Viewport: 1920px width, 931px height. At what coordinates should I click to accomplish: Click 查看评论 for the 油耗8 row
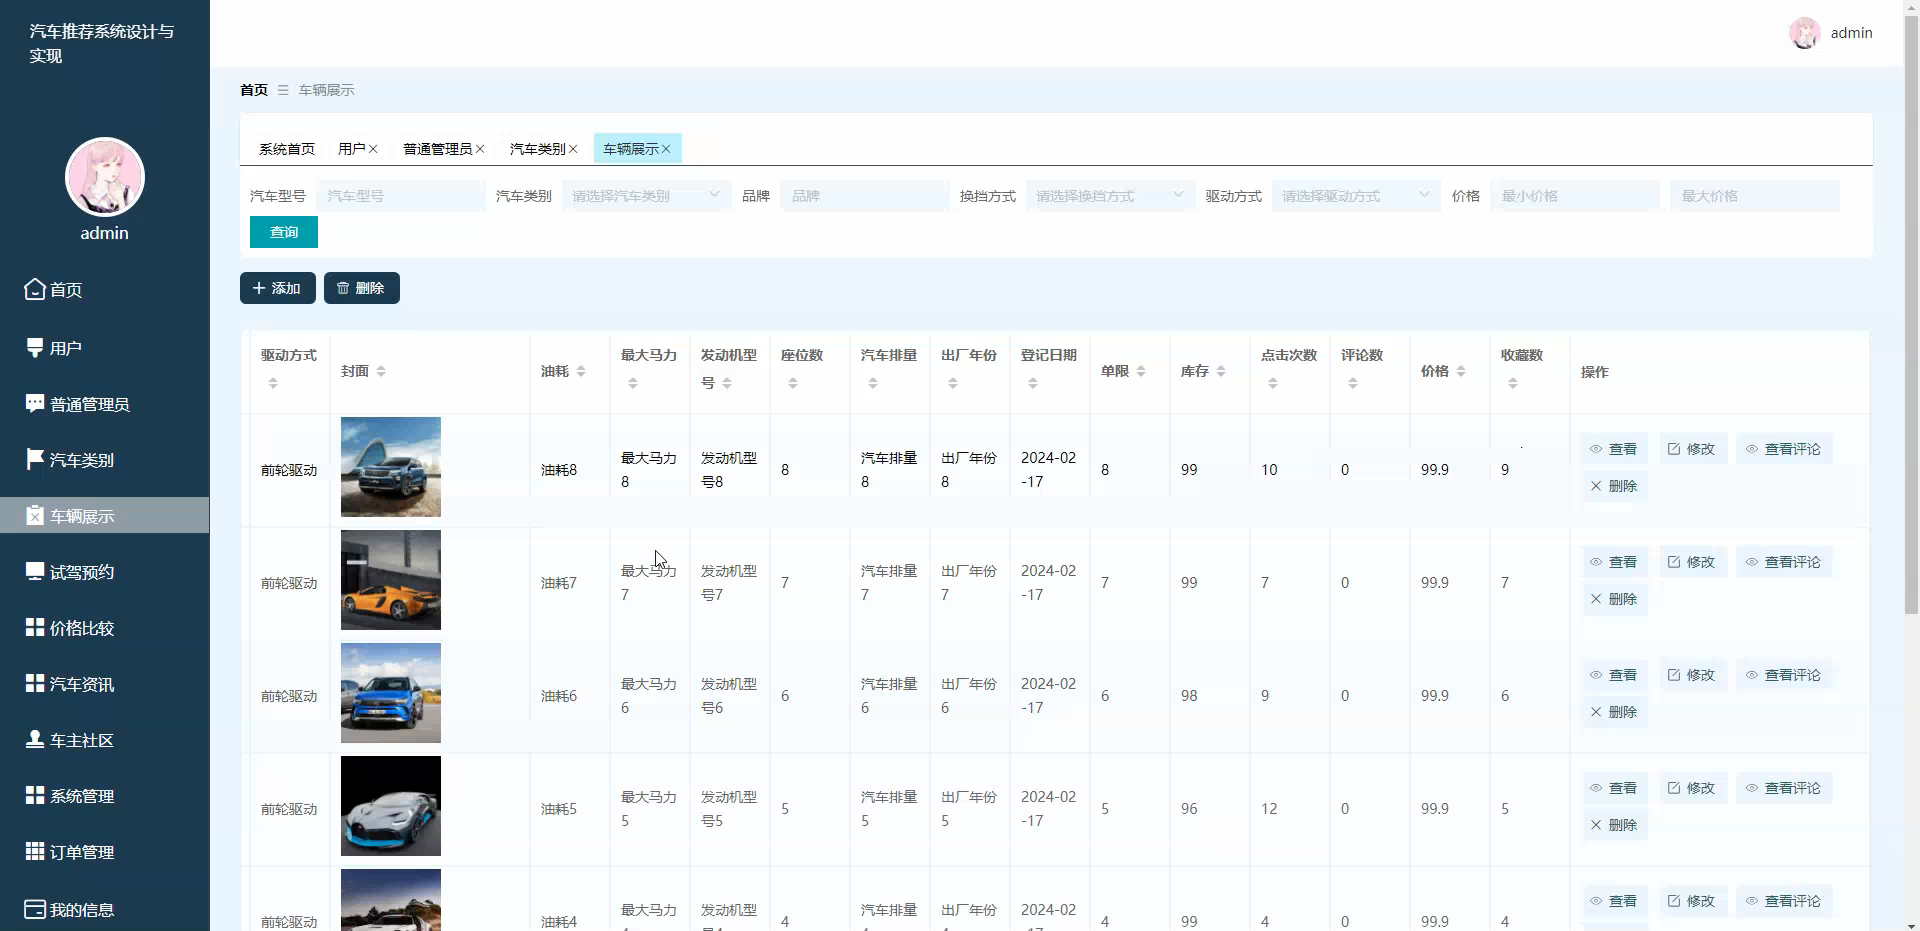pyautogui.click(x=1784, y=449)
